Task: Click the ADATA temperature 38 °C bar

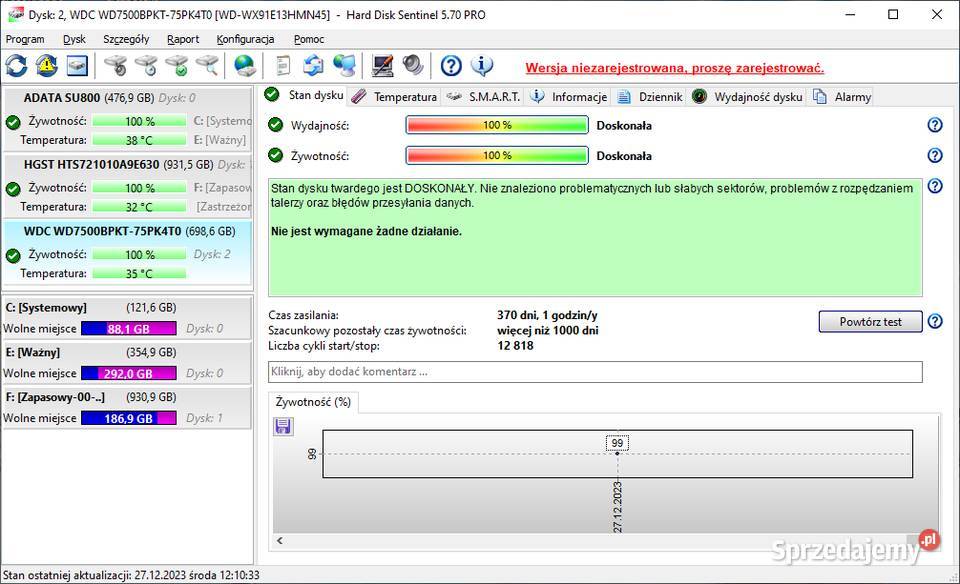Action: pos(139,140)
